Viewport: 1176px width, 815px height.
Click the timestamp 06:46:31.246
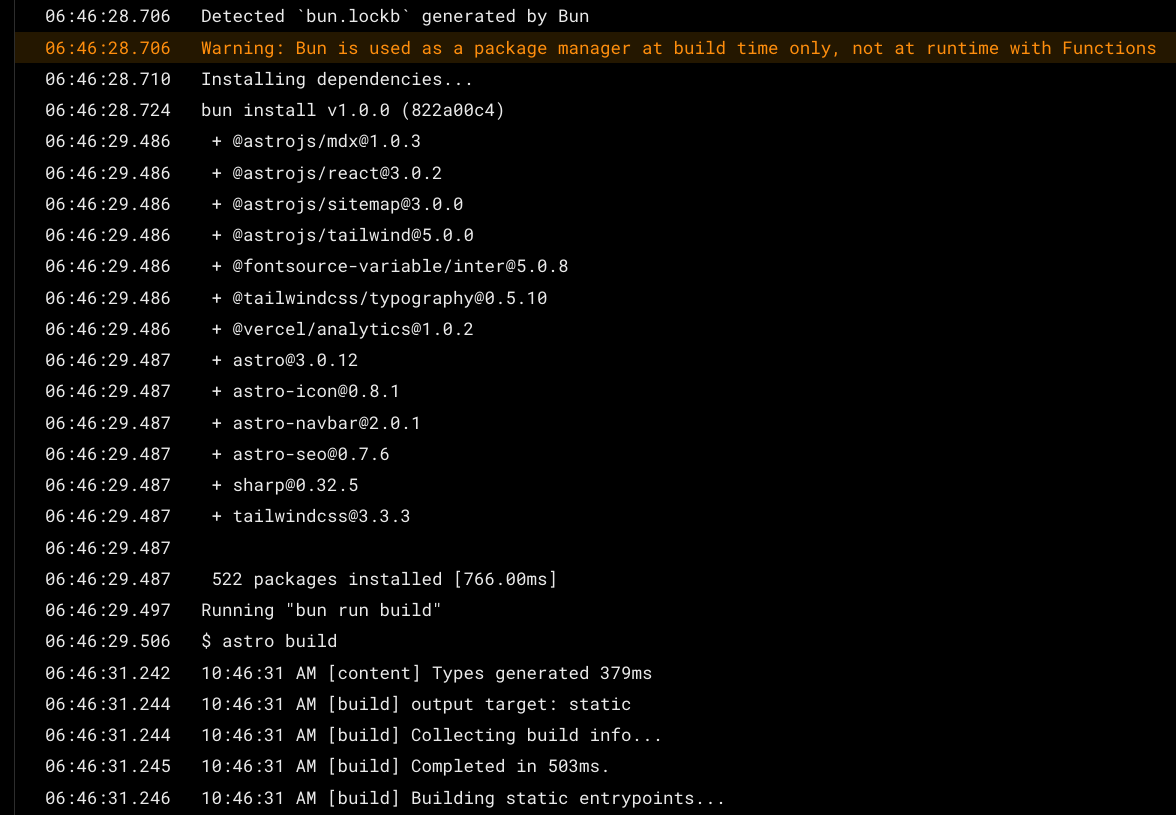[x=108, y=798]
